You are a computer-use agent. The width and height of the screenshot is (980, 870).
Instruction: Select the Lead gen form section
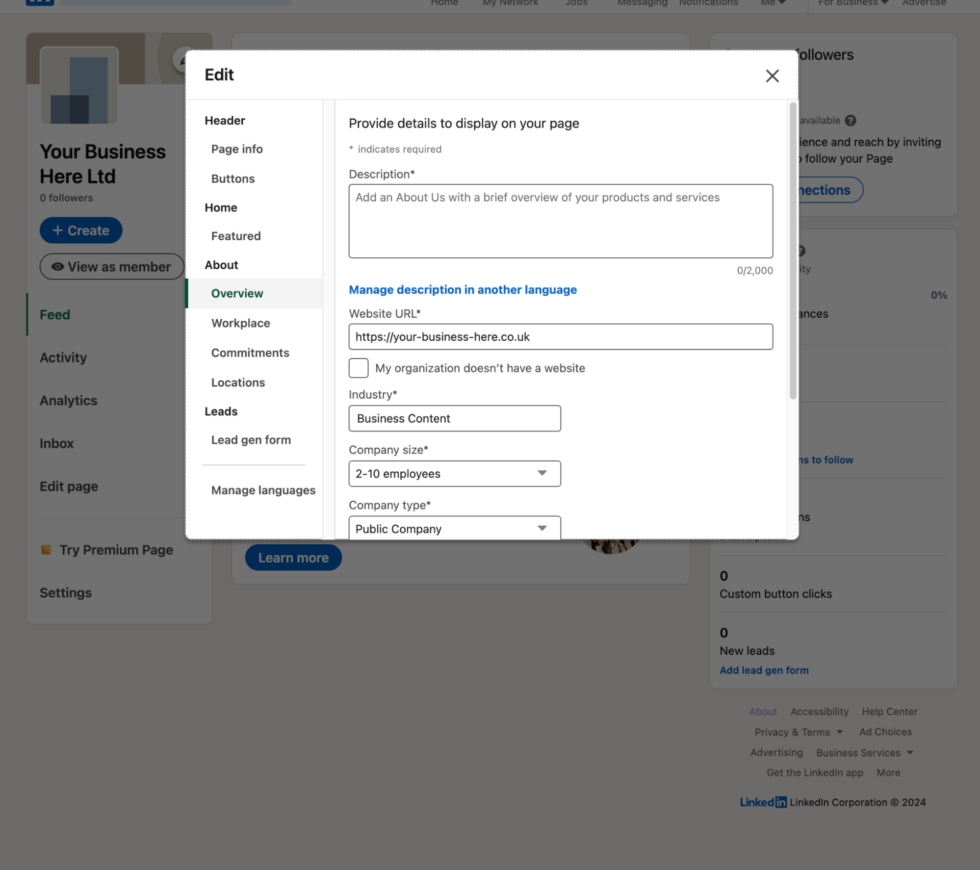click(x=250, y=439)
